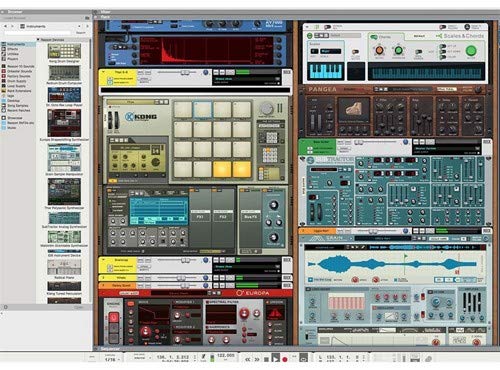Click the small keyboard display in Scales & Chords
Viewport: 500px width, 370px height.
click(326, 71)
